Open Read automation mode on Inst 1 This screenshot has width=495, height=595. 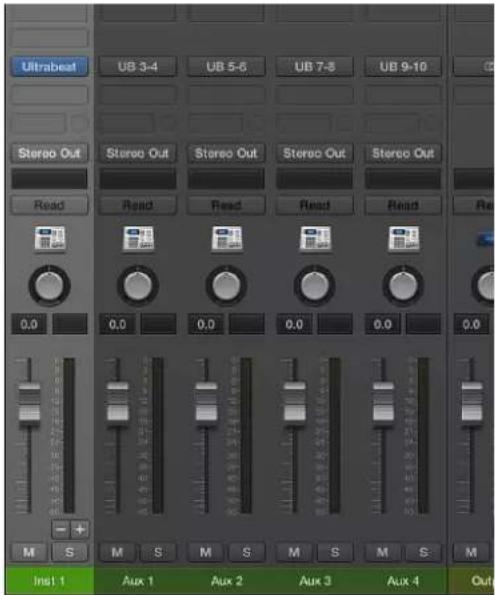click(x=49, y=205)
